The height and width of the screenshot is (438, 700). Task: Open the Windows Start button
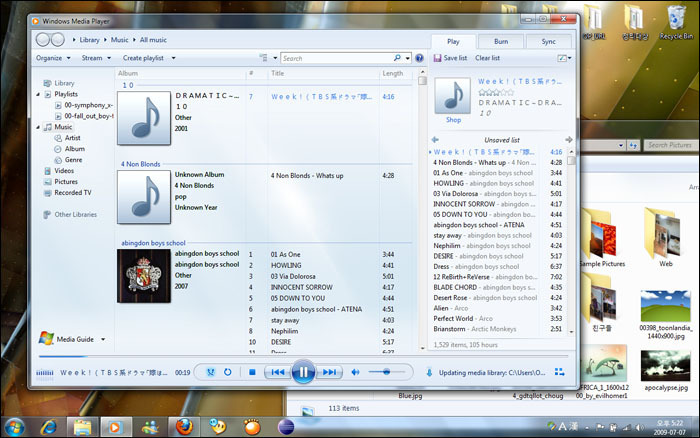[x=15, y=427]
